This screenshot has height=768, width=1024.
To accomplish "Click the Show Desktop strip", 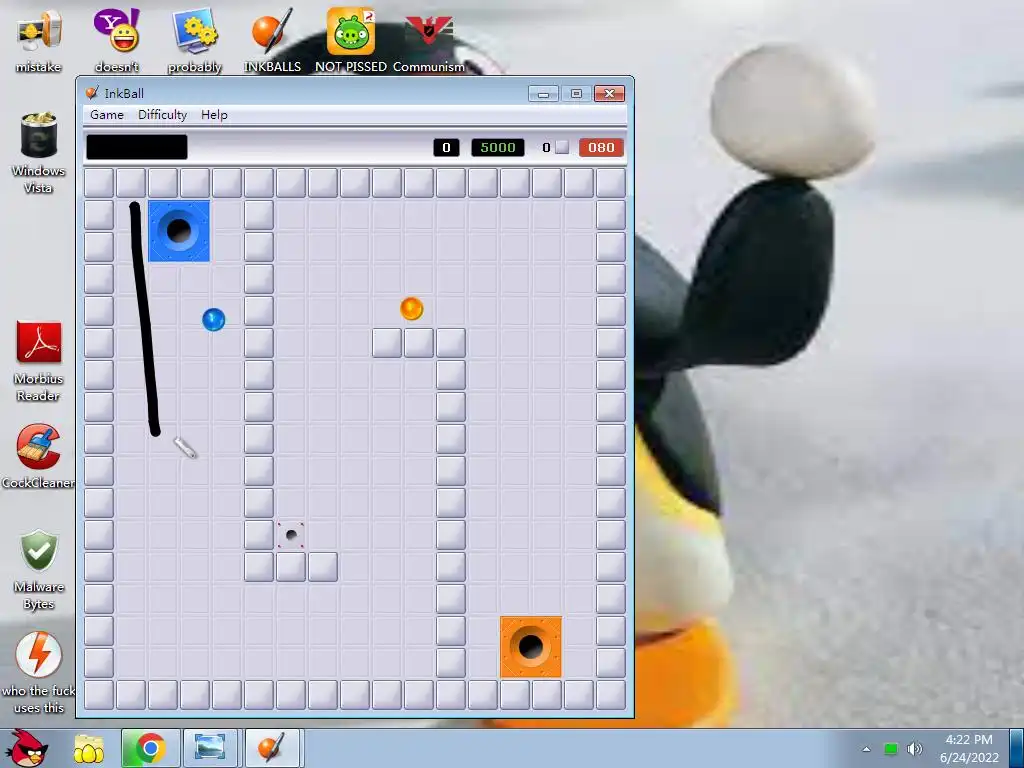I will pyautogui.click(x=1016, y=748).
